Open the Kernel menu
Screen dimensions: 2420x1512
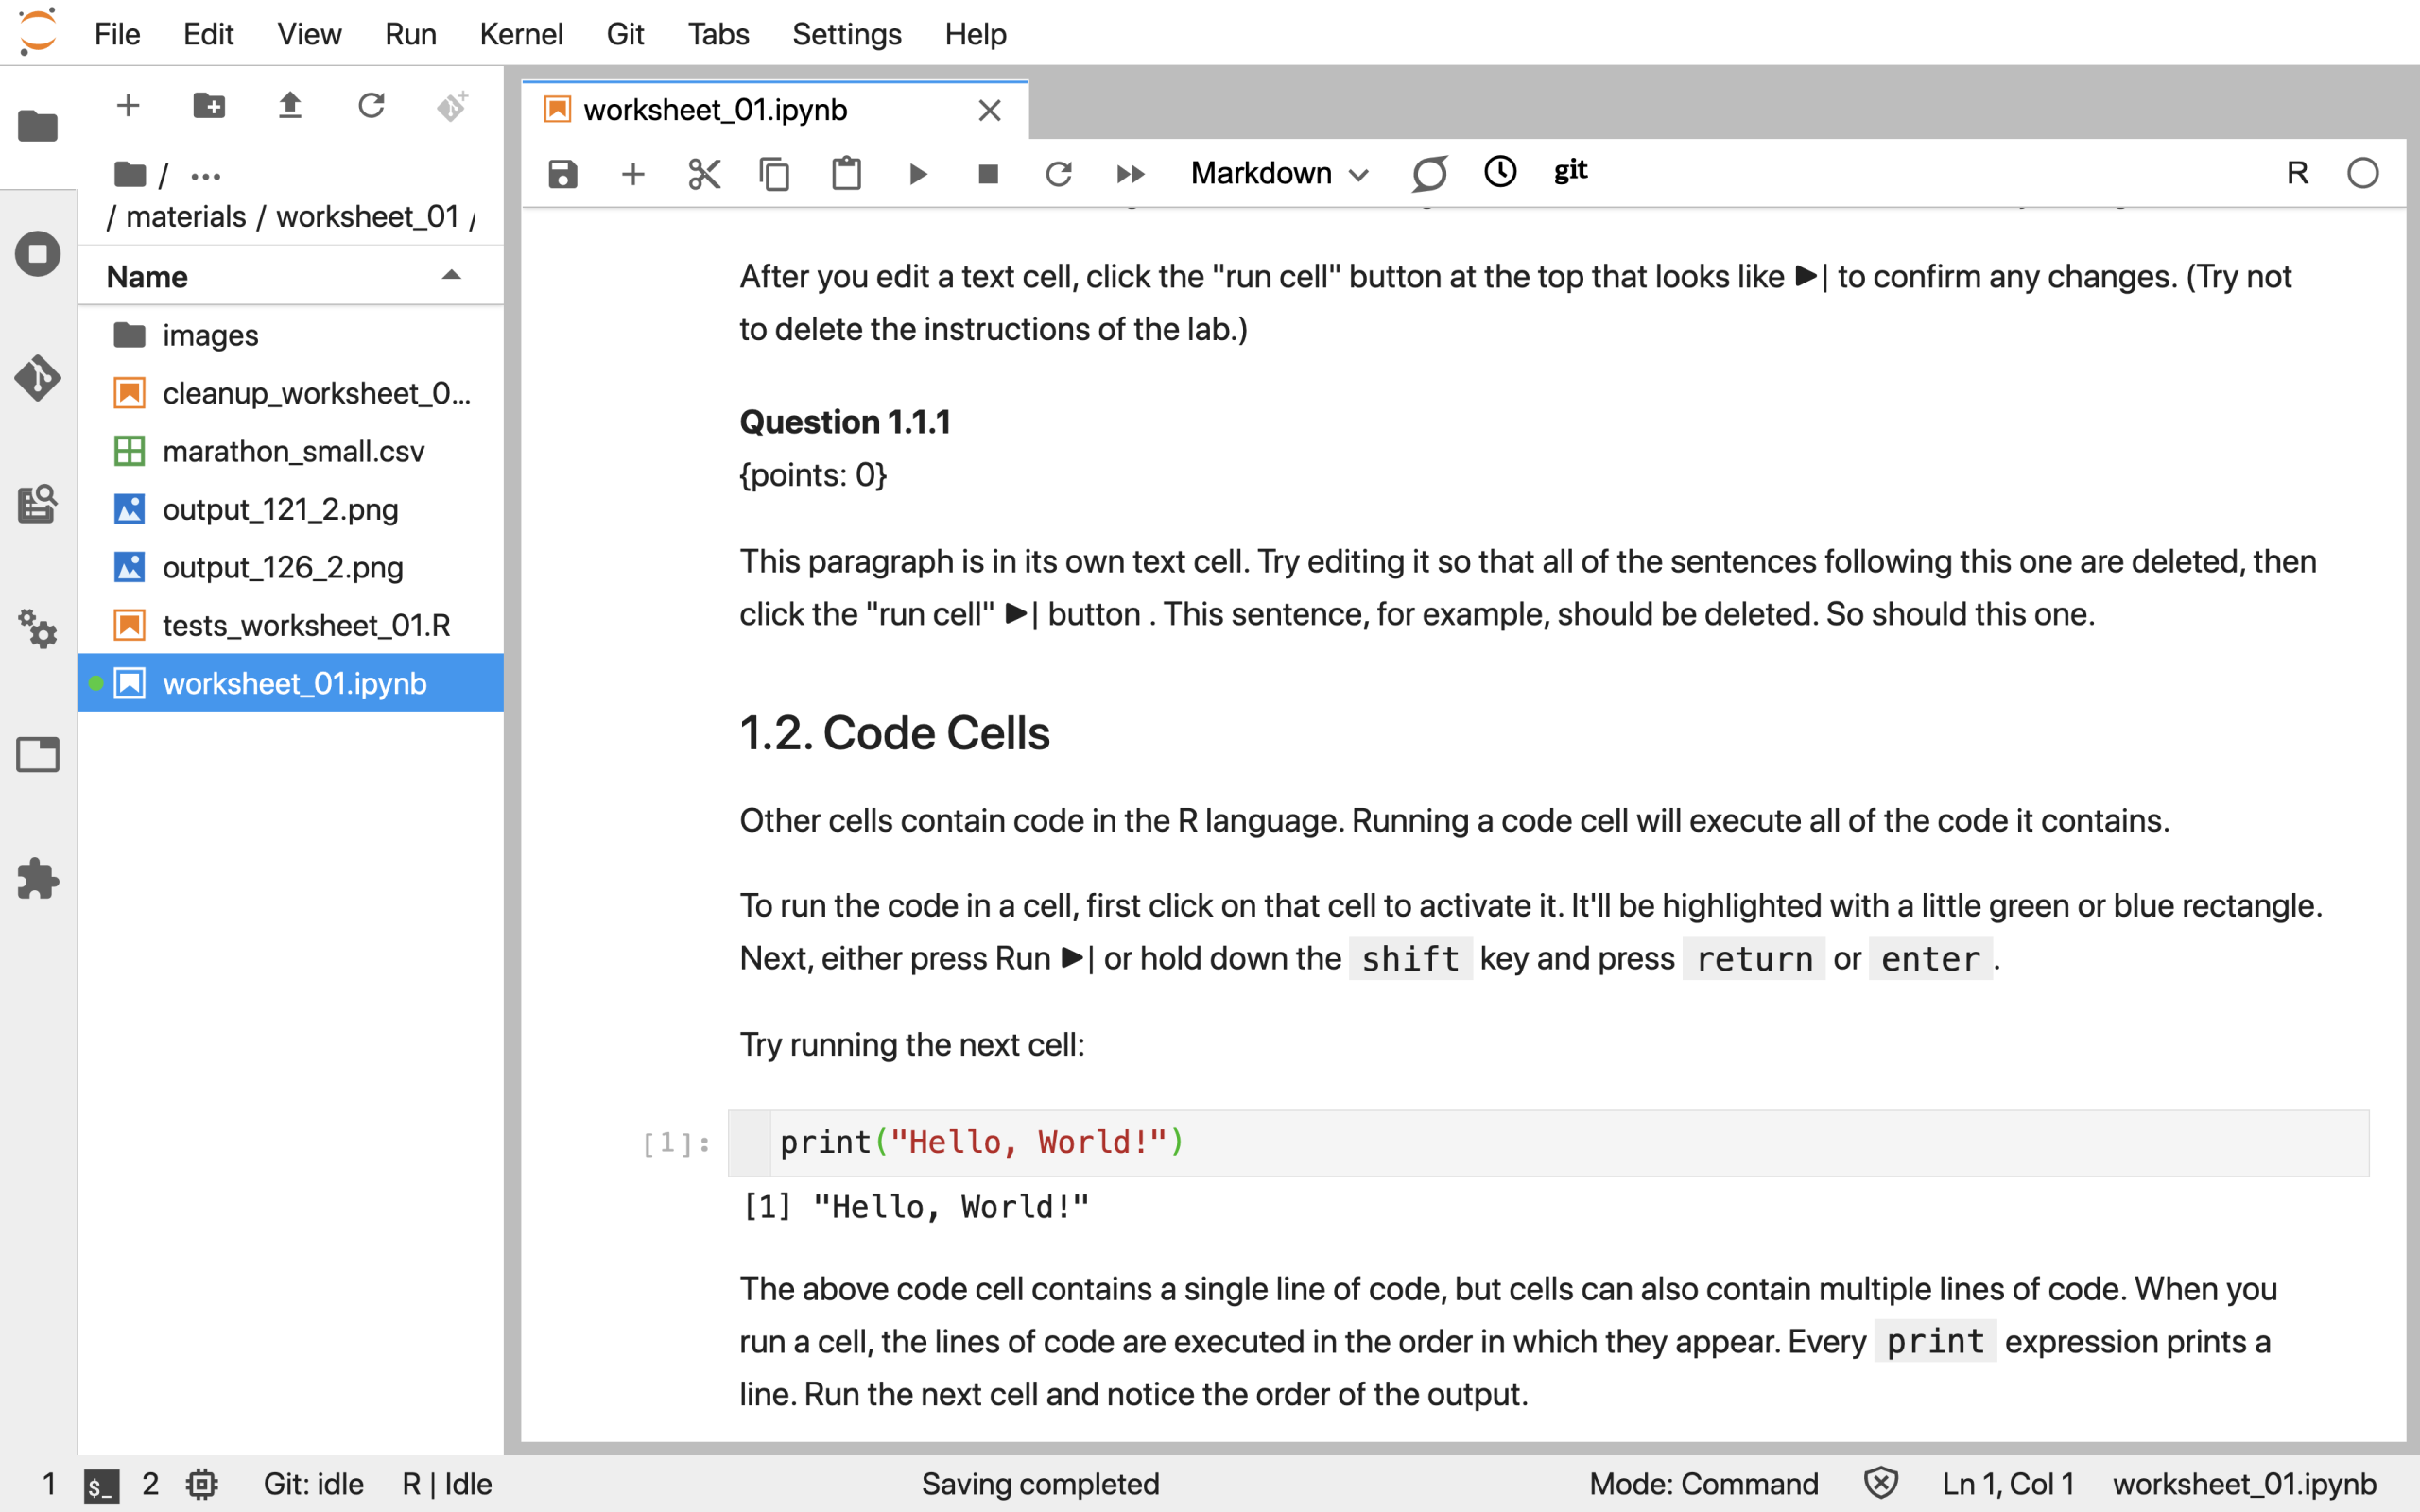[x=521, y=34]
